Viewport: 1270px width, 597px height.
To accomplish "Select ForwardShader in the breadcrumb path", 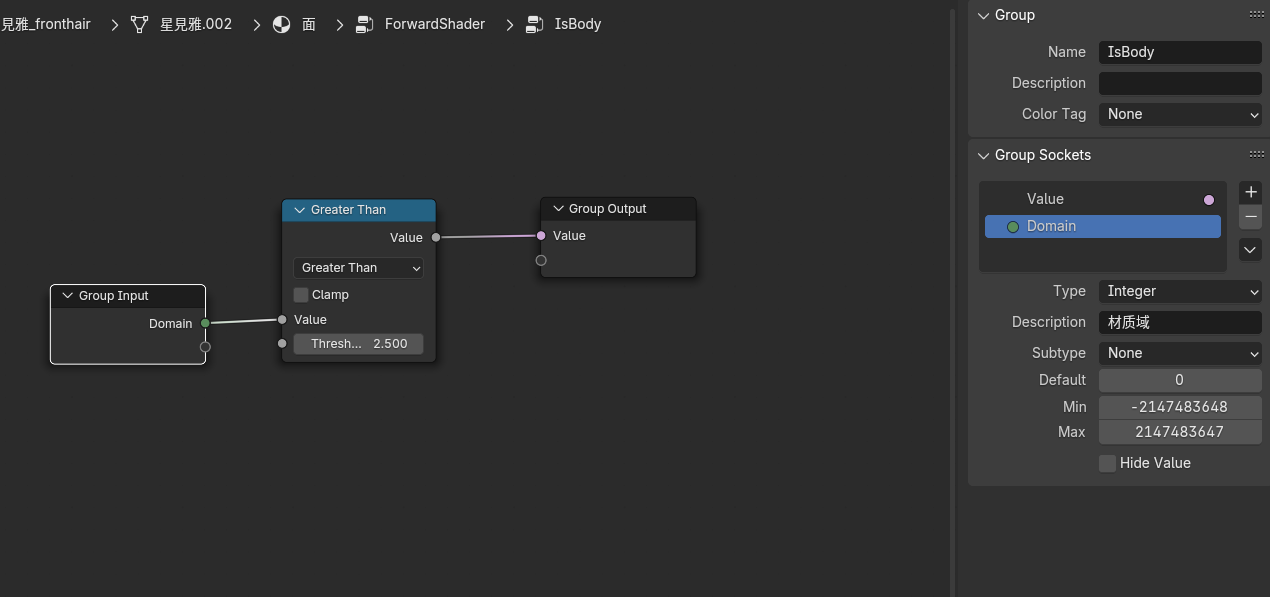I will point(434,24).
